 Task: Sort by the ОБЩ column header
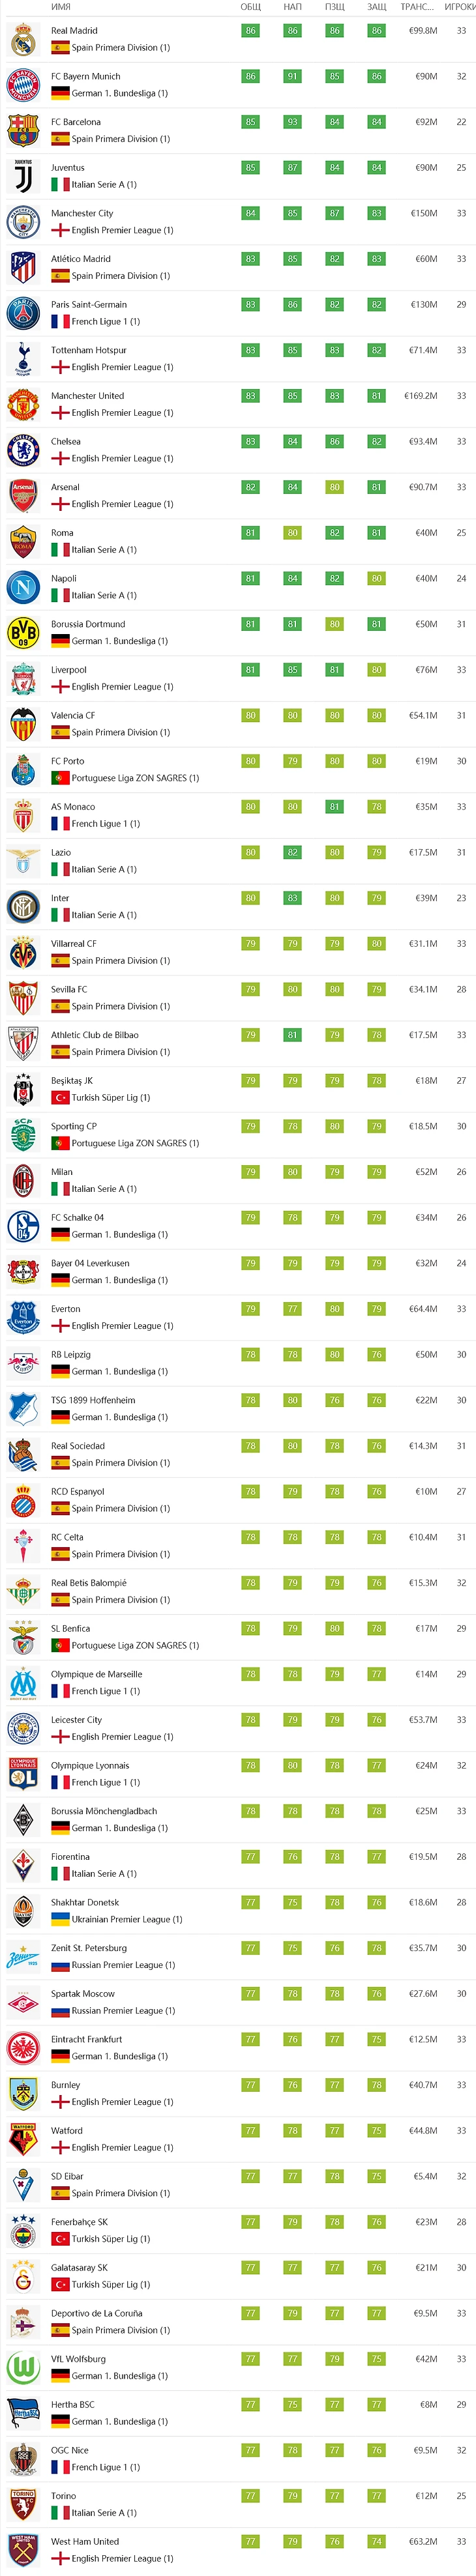[x=250, y=7]
